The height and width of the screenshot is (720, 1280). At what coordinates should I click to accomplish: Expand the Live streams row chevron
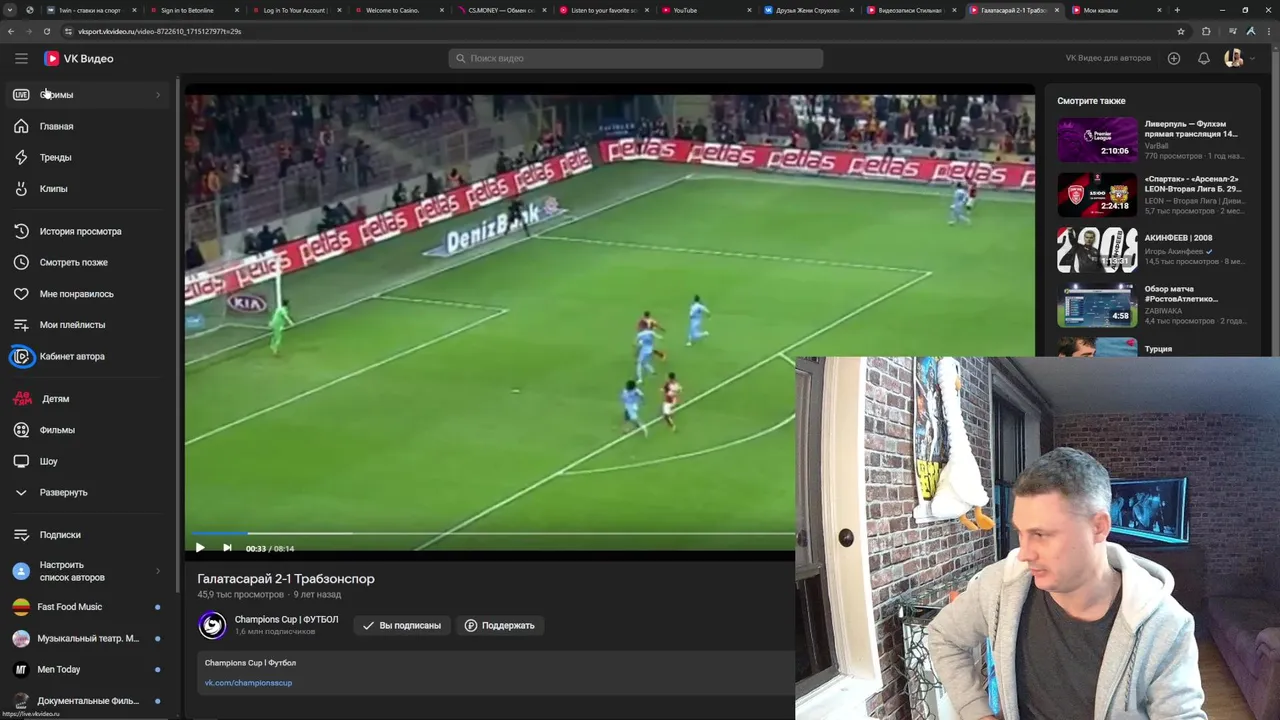pos(158,95)
